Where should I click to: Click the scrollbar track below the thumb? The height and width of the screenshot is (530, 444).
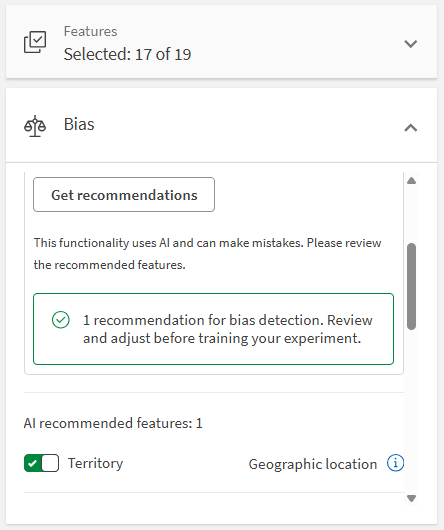click(411, 411)
